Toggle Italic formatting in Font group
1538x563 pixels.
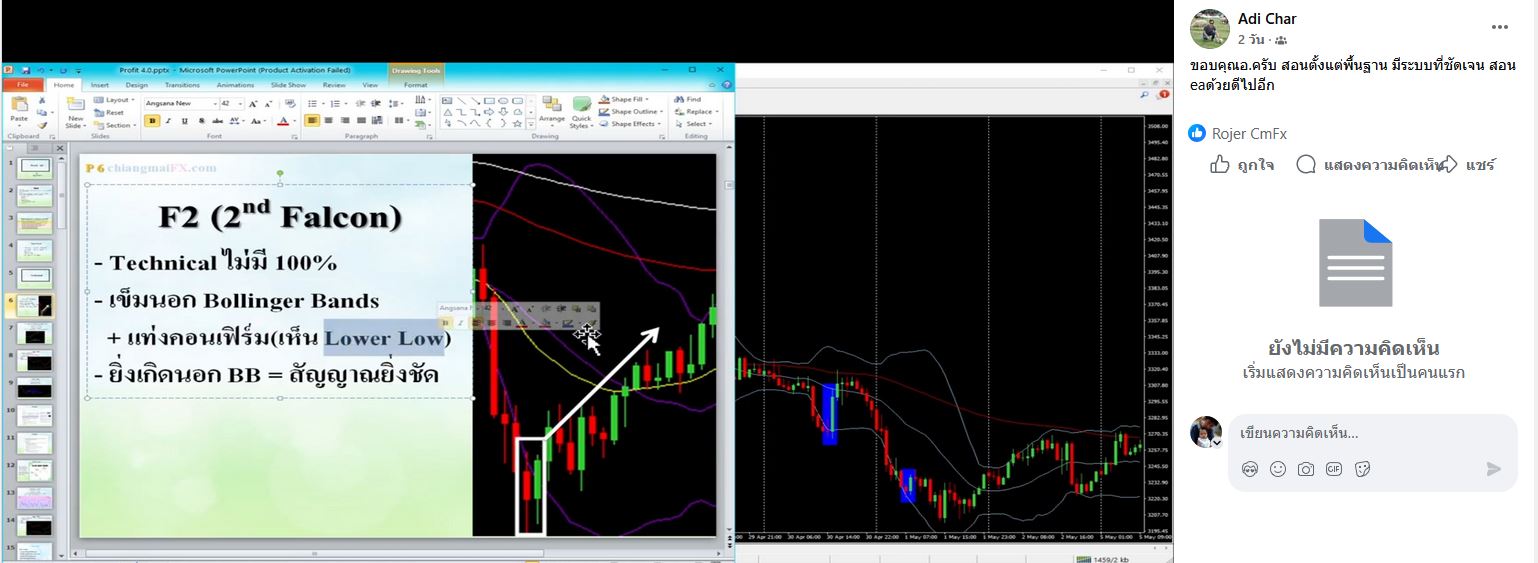tap(169, 121)
